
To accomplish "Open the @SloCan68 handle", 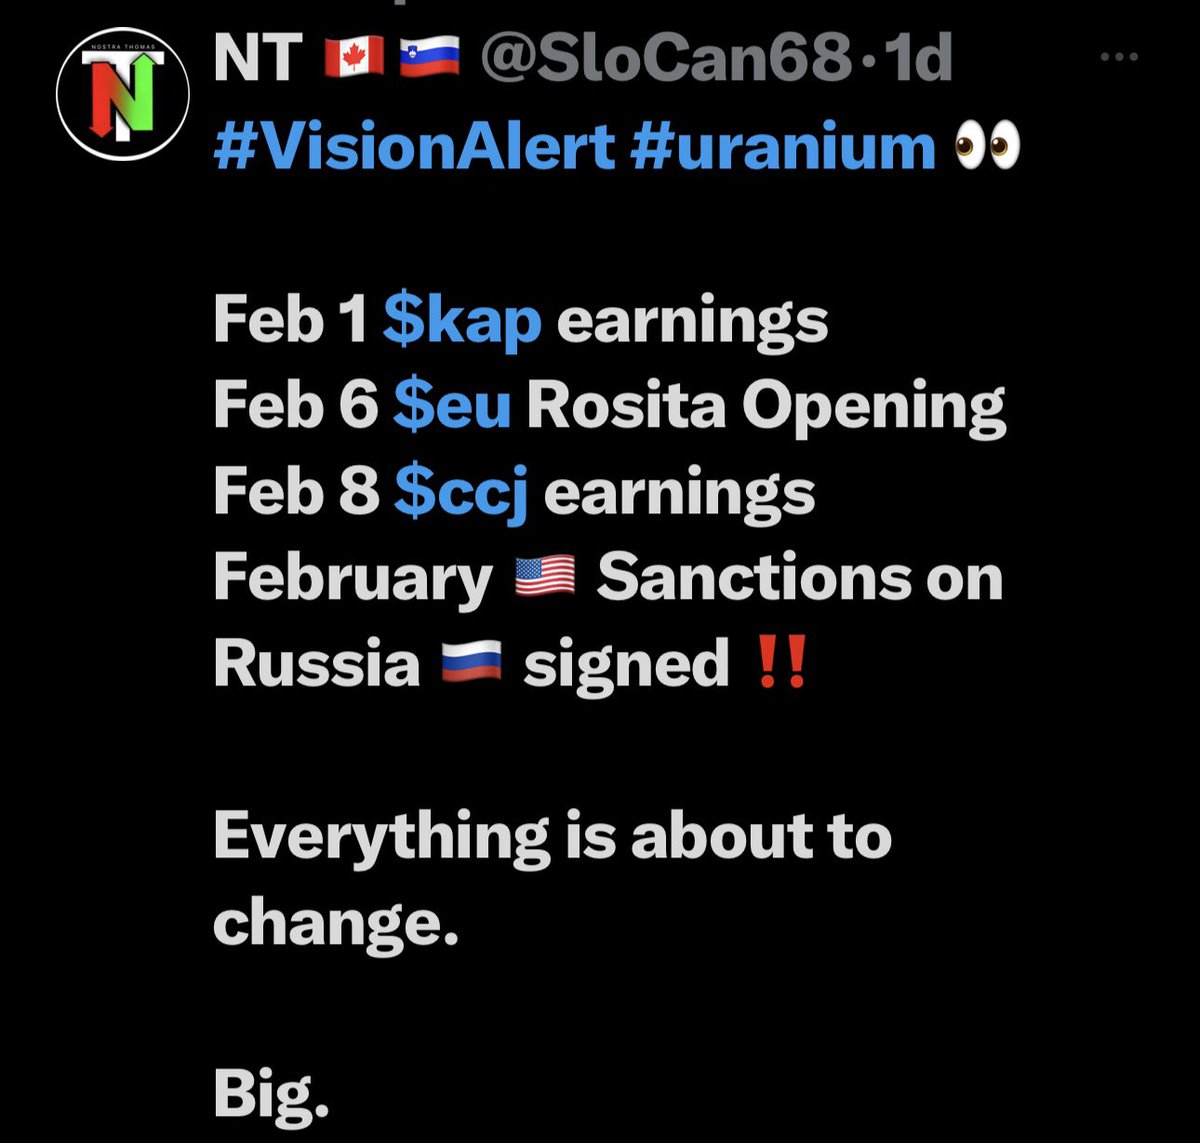I will [666, 59].
